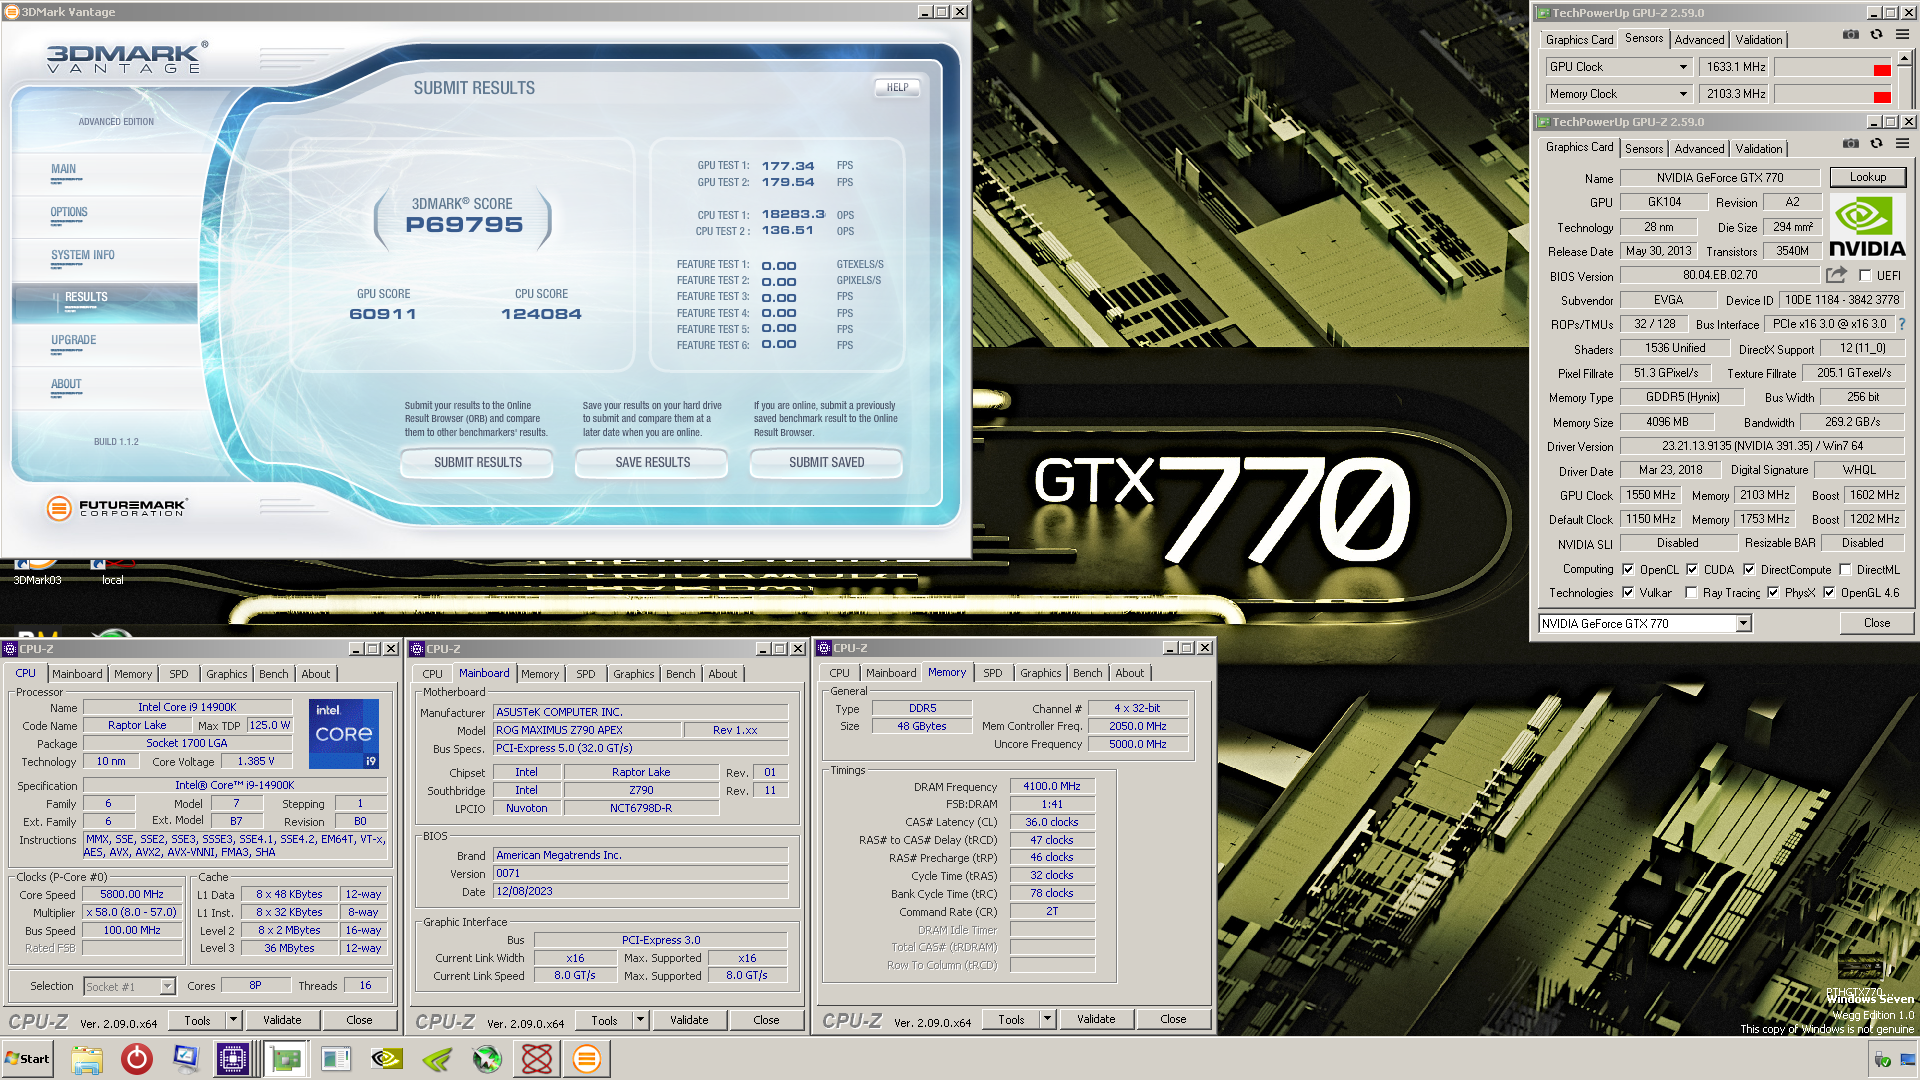Click the Lookup button in GPU-Z
Screen dimensions: 1920x1080
1867,177
